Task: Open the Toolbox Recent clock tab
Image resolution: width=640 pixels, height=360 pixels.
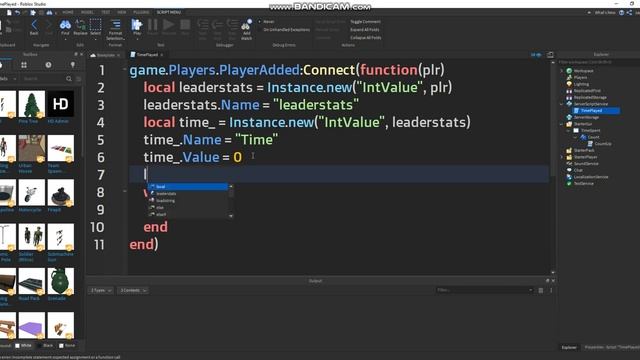Action: pyautogui.click(x=49, y=65)
